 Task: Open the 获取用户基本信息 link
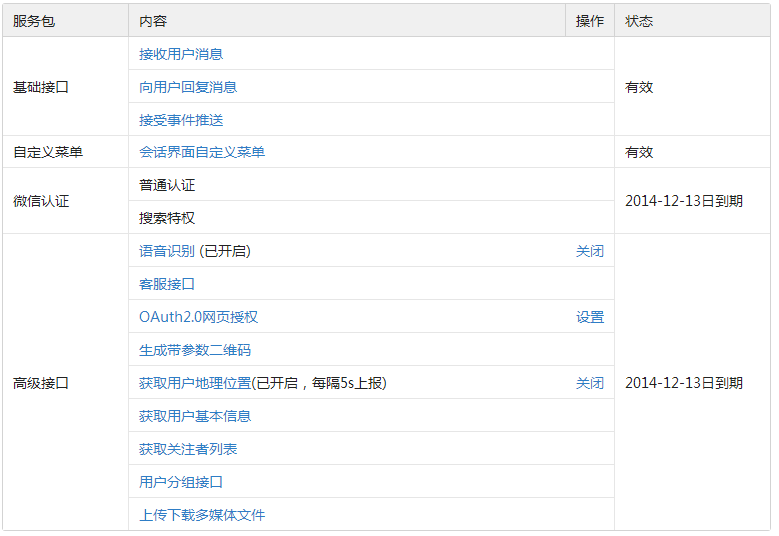[x=195, y=416]
